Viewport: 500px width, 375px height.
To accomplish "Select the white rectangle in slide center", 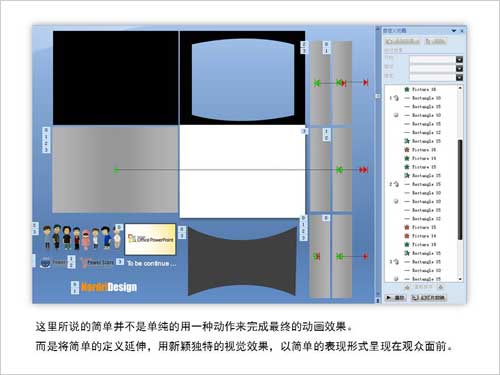I will point(242,171).
